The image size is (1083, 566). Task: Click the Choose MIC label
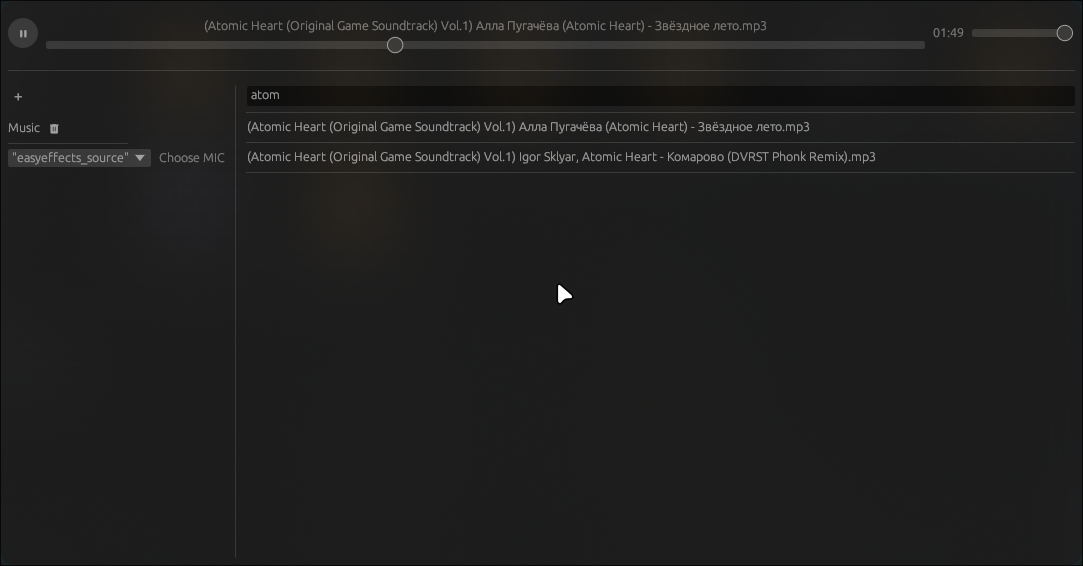(192, 158)
